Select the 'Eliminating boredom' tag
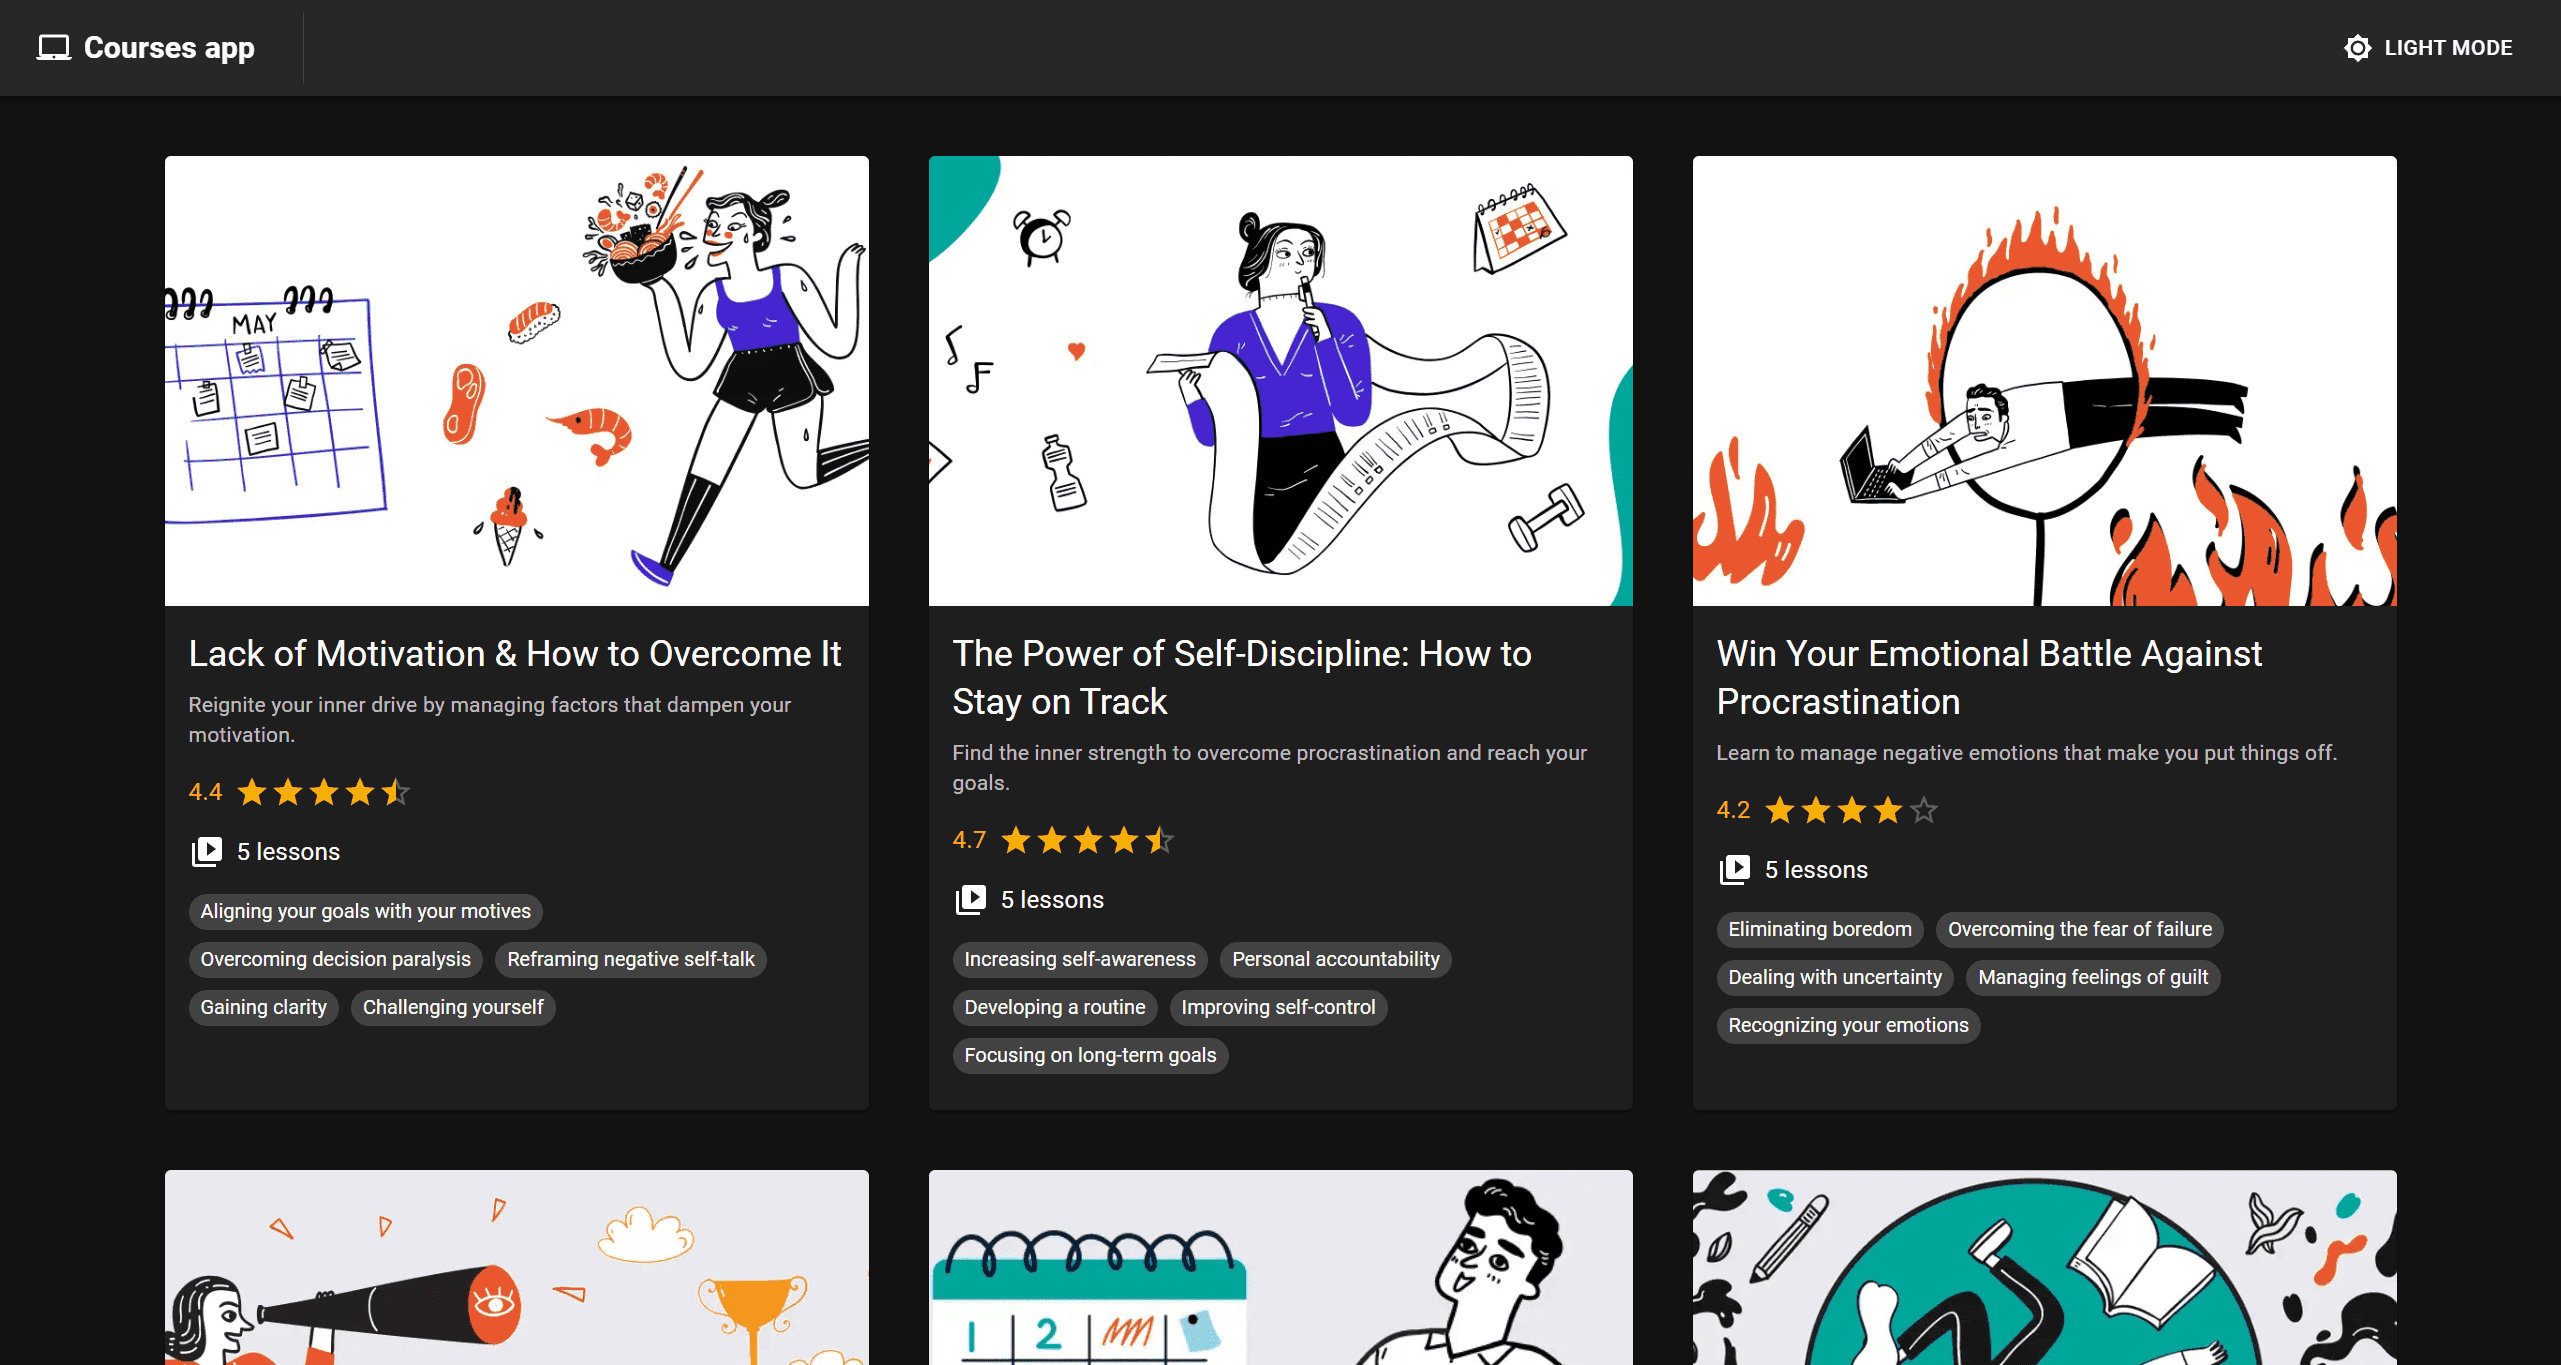The width and height of the screenshot is (2561, 1365). tap(1819, 929)
